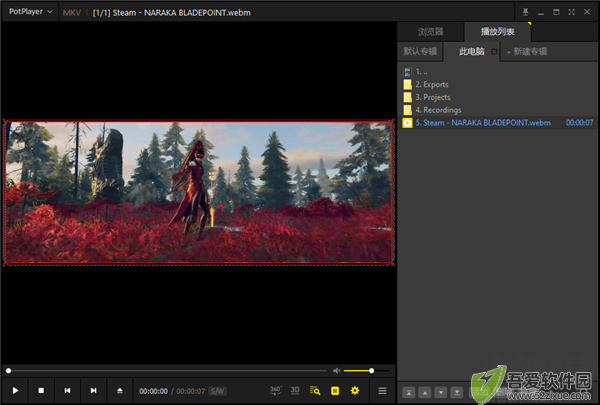Toggle 3D video mode
The height and width of the screenshot is (405, 600).
(x=295, y=390)
